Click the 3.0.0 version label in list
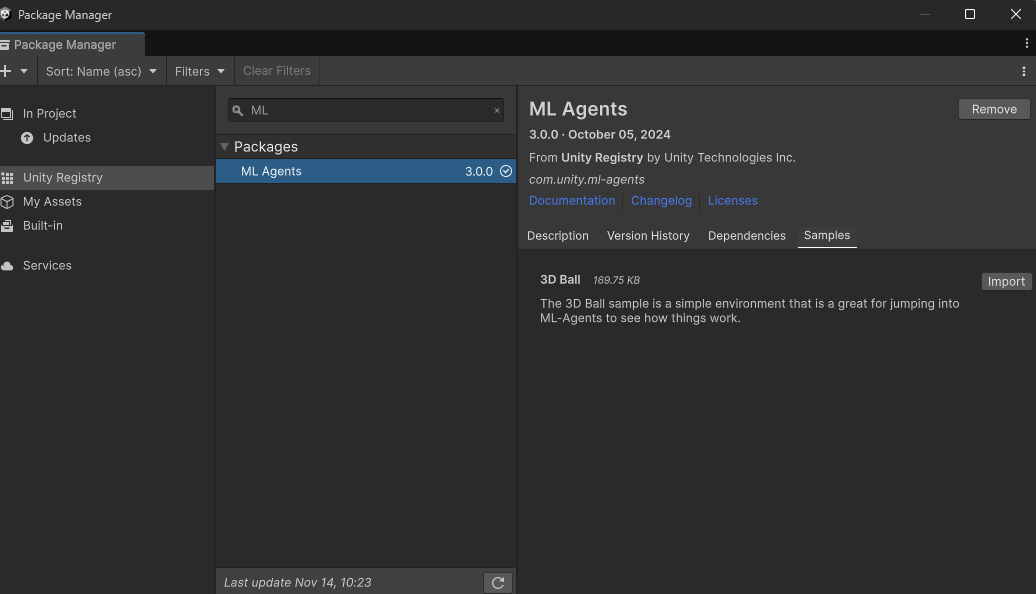 point(479,171)
